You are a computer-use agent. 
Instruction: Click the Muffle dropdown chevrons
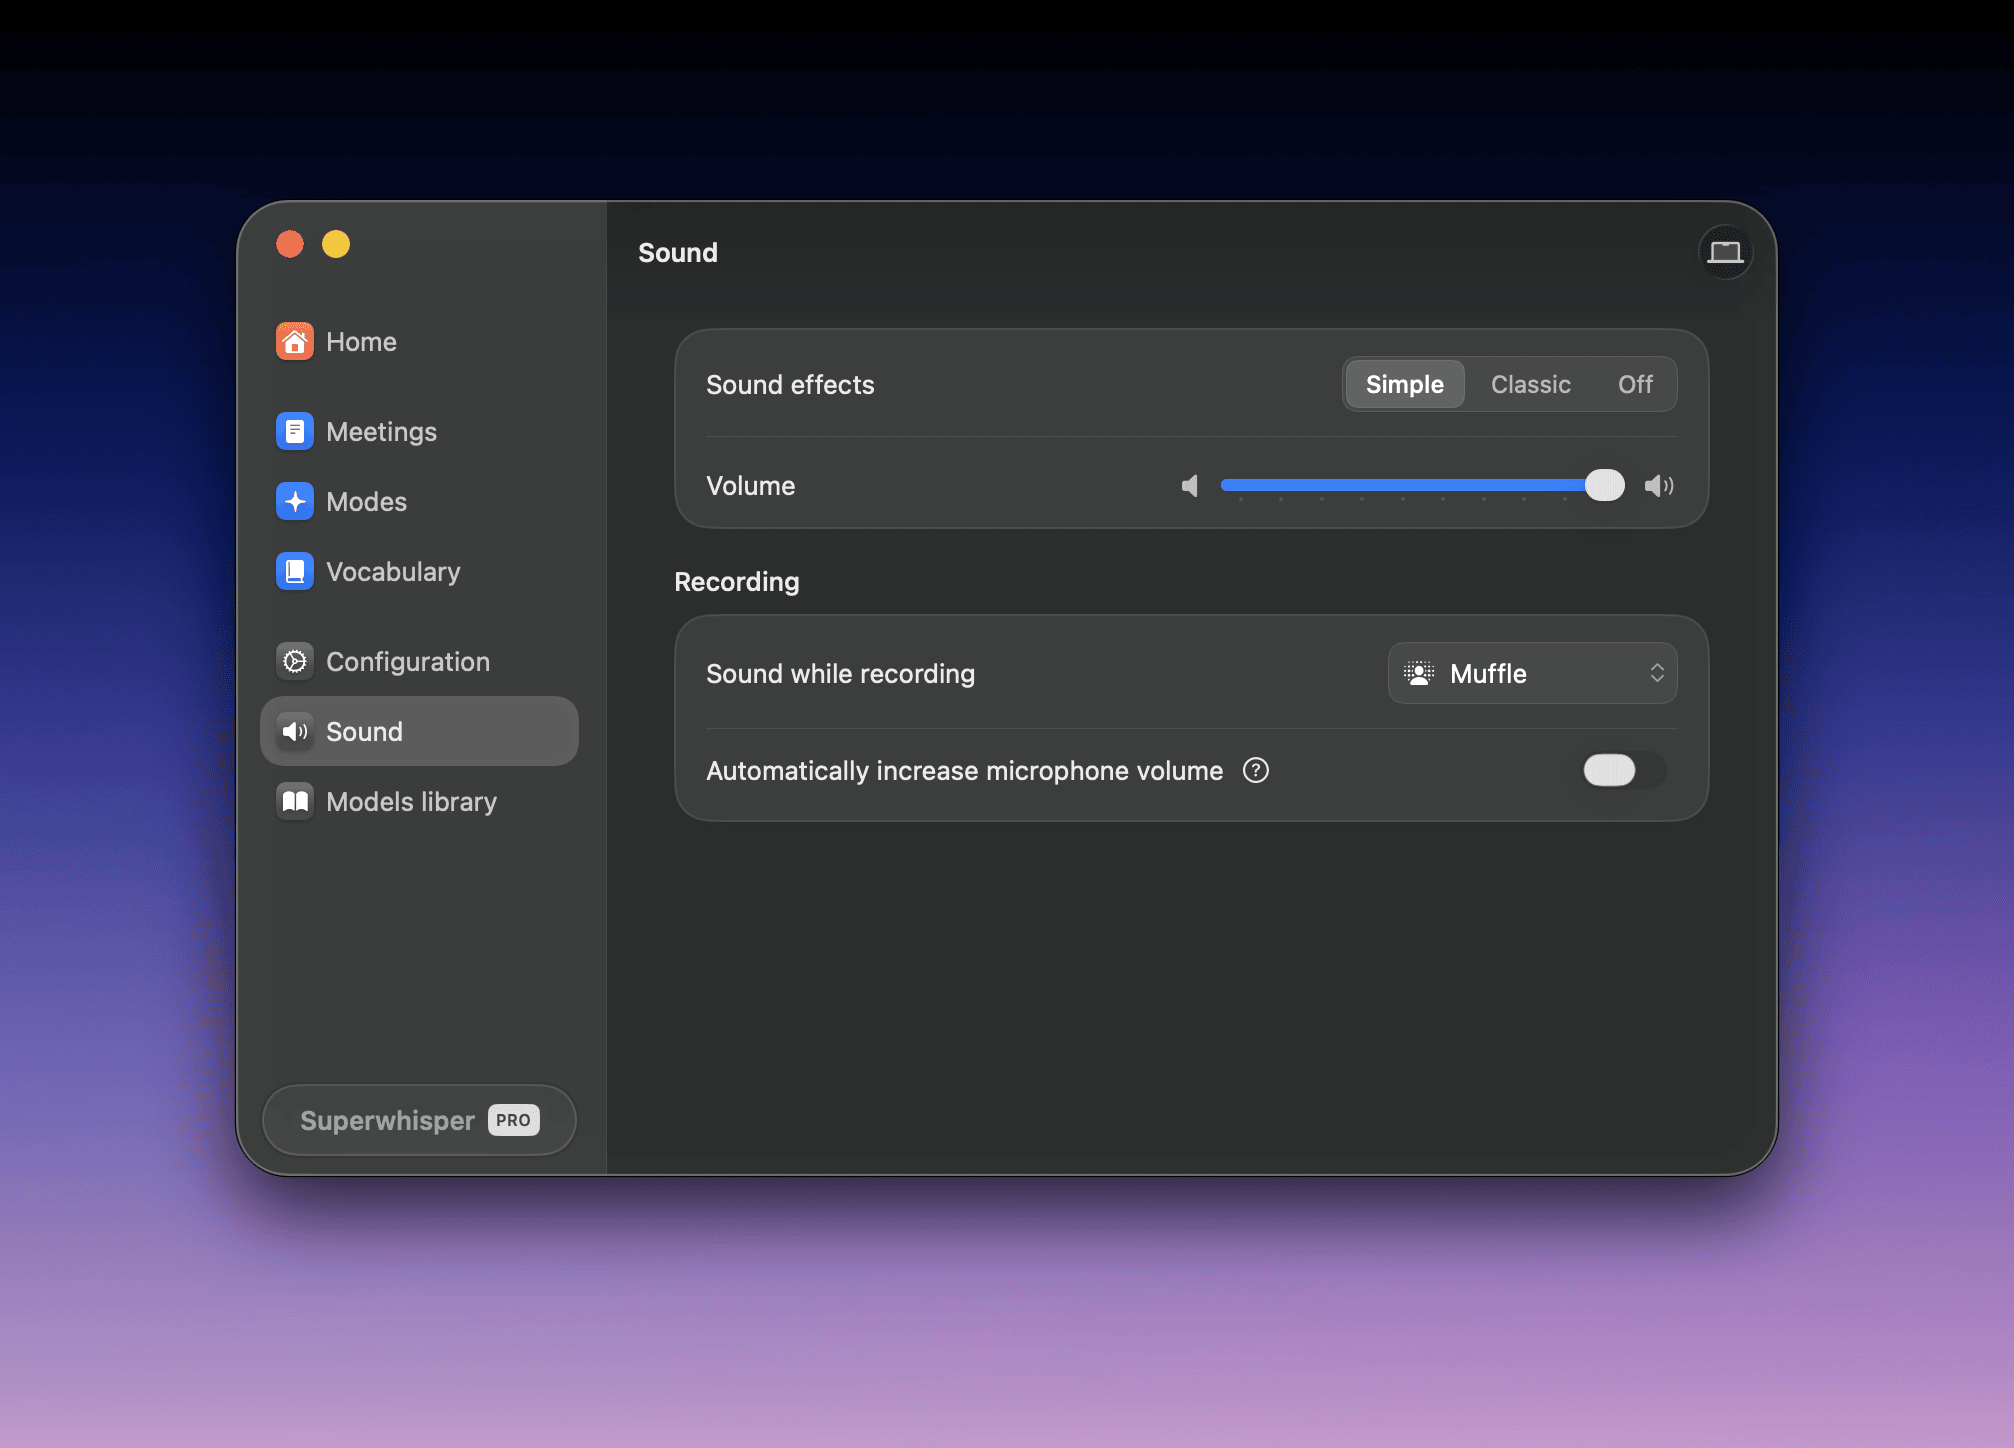click(x=1657, y=673)
